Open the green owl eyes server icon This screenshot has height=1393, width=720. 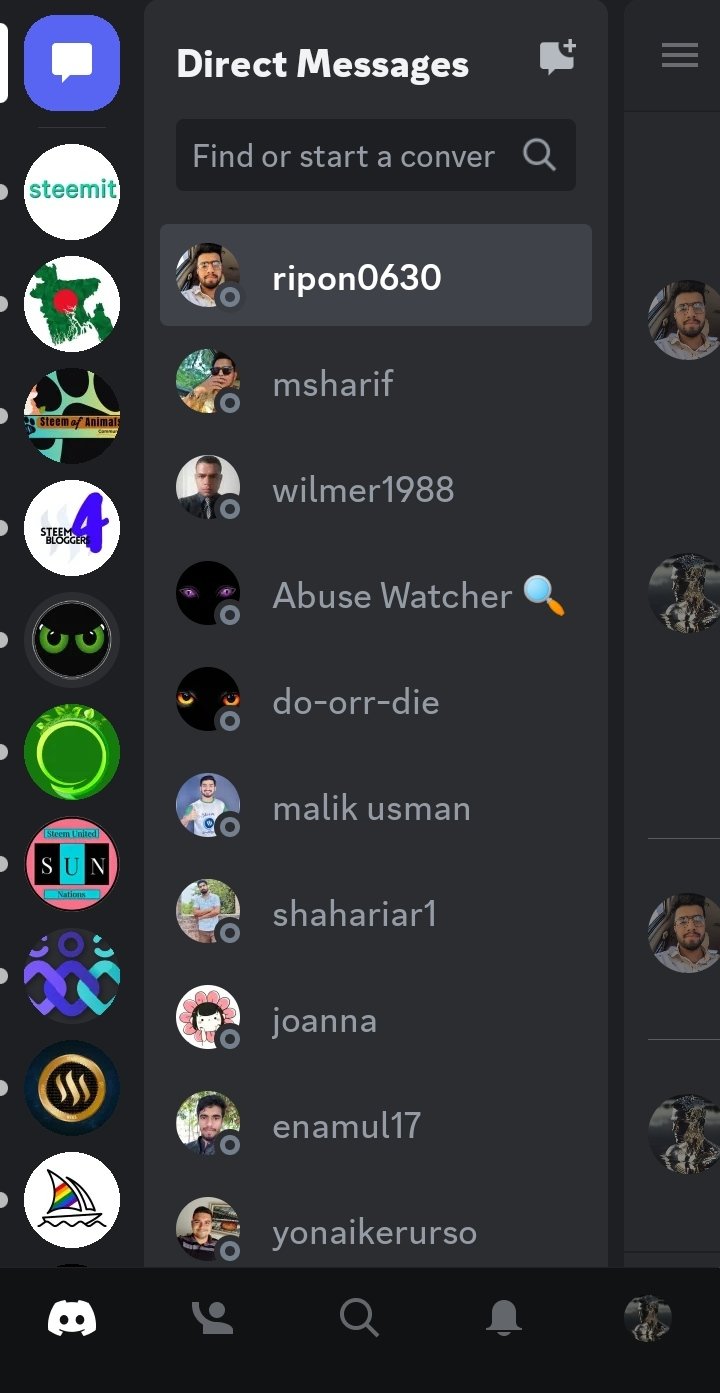pos(72,640)
